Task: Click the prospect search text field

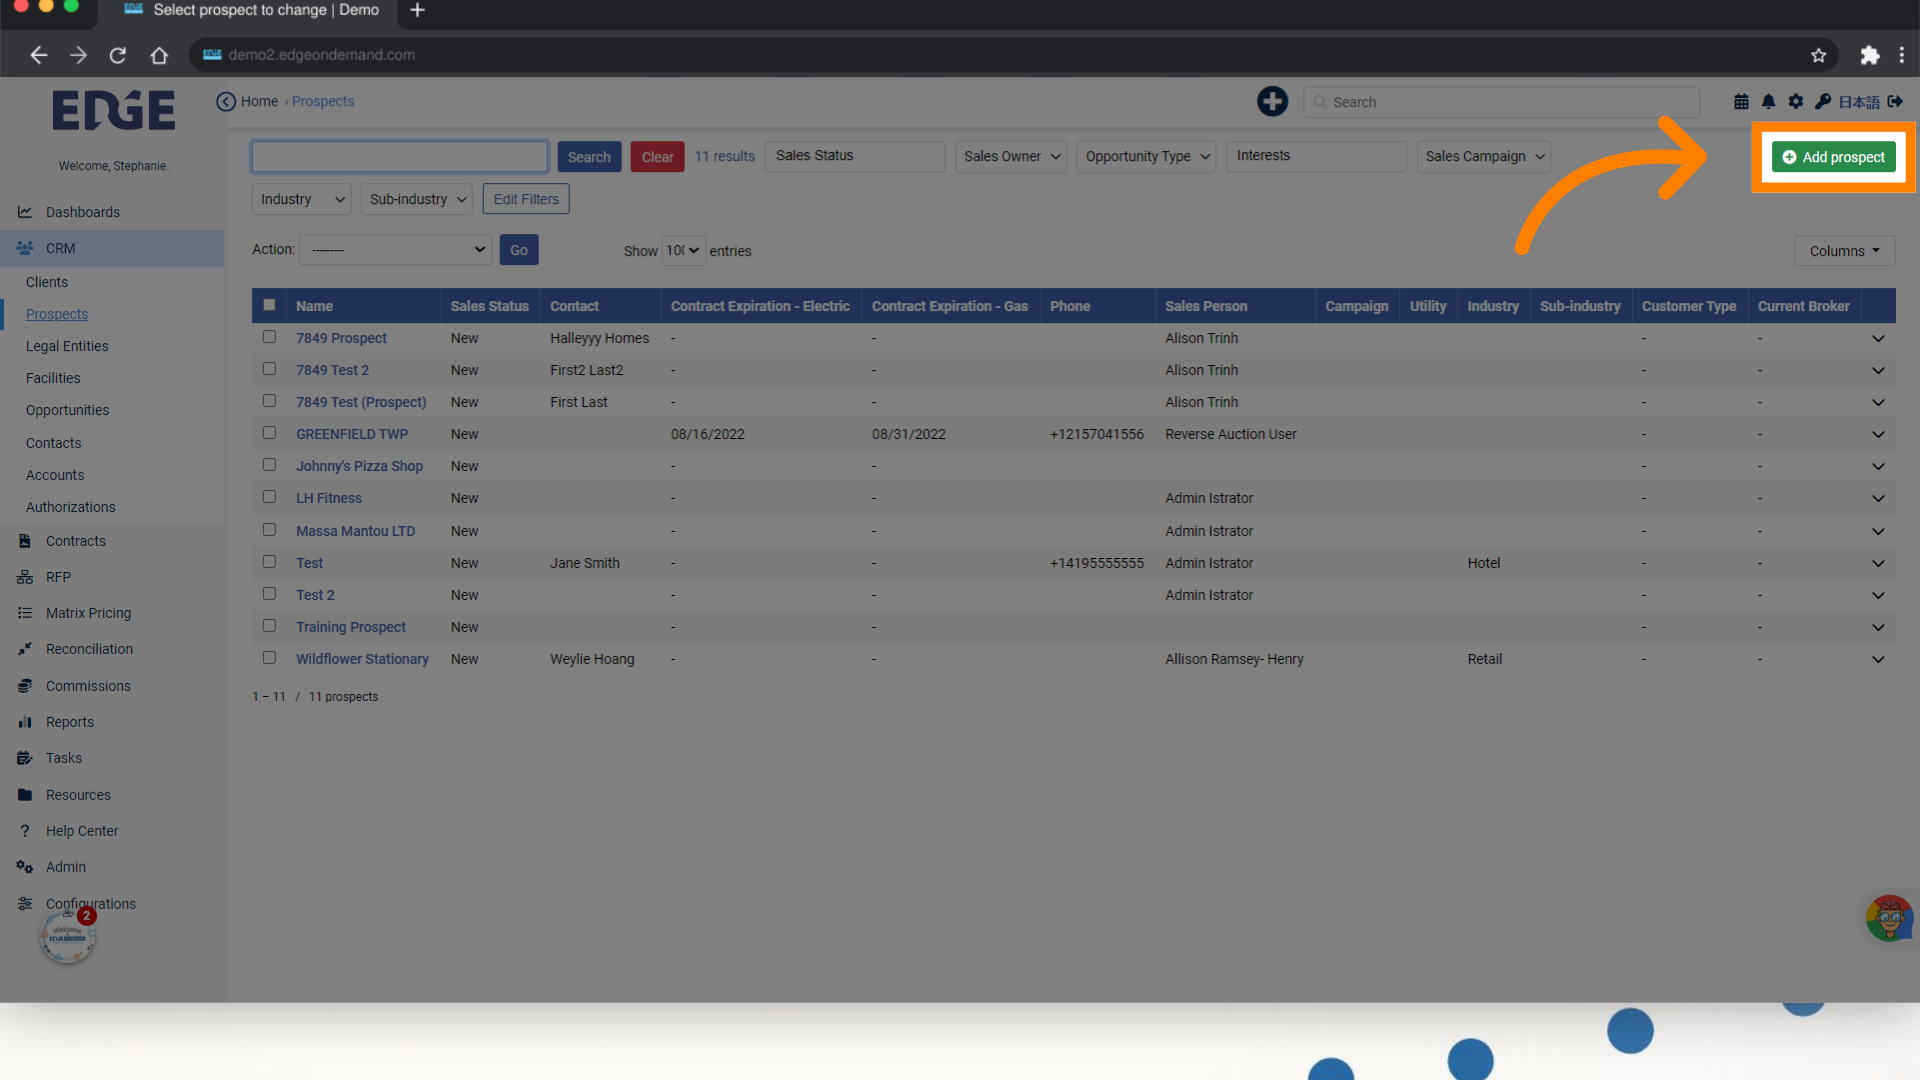Action: tap(399, 156)
